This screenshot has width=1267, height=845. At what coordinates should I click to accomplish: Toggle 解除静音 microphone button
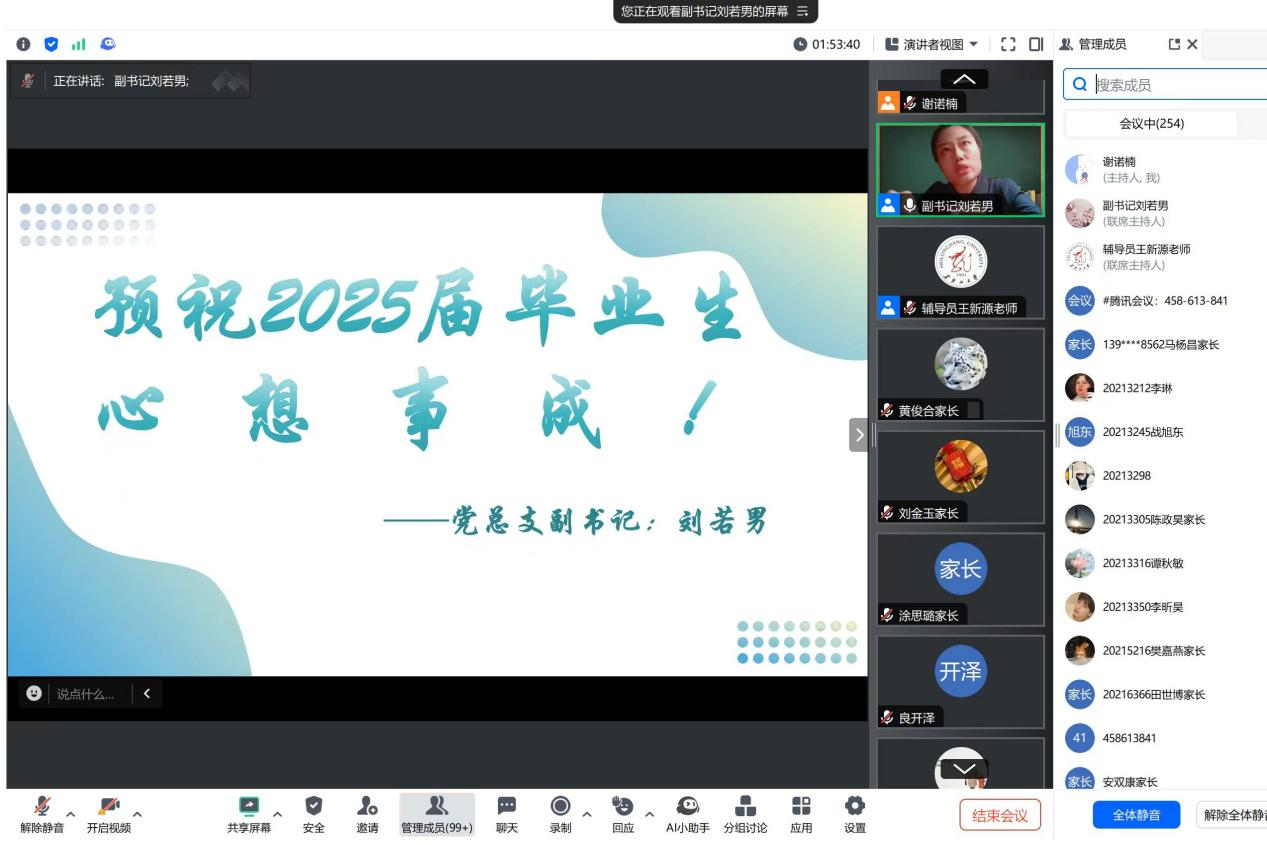[x=42, y=813]
